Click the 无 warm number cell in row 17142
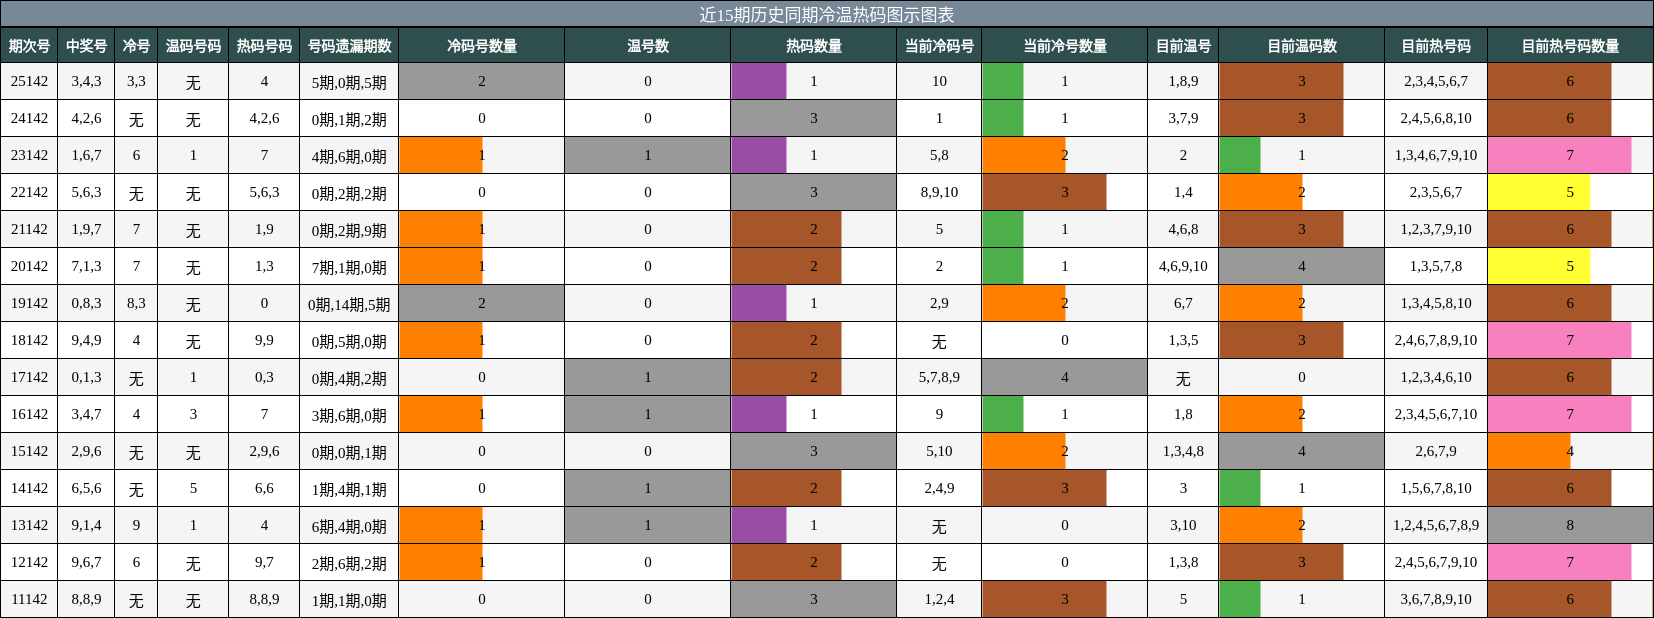Viewport: 1654px width, 618px height. (x=1183, y=377)
